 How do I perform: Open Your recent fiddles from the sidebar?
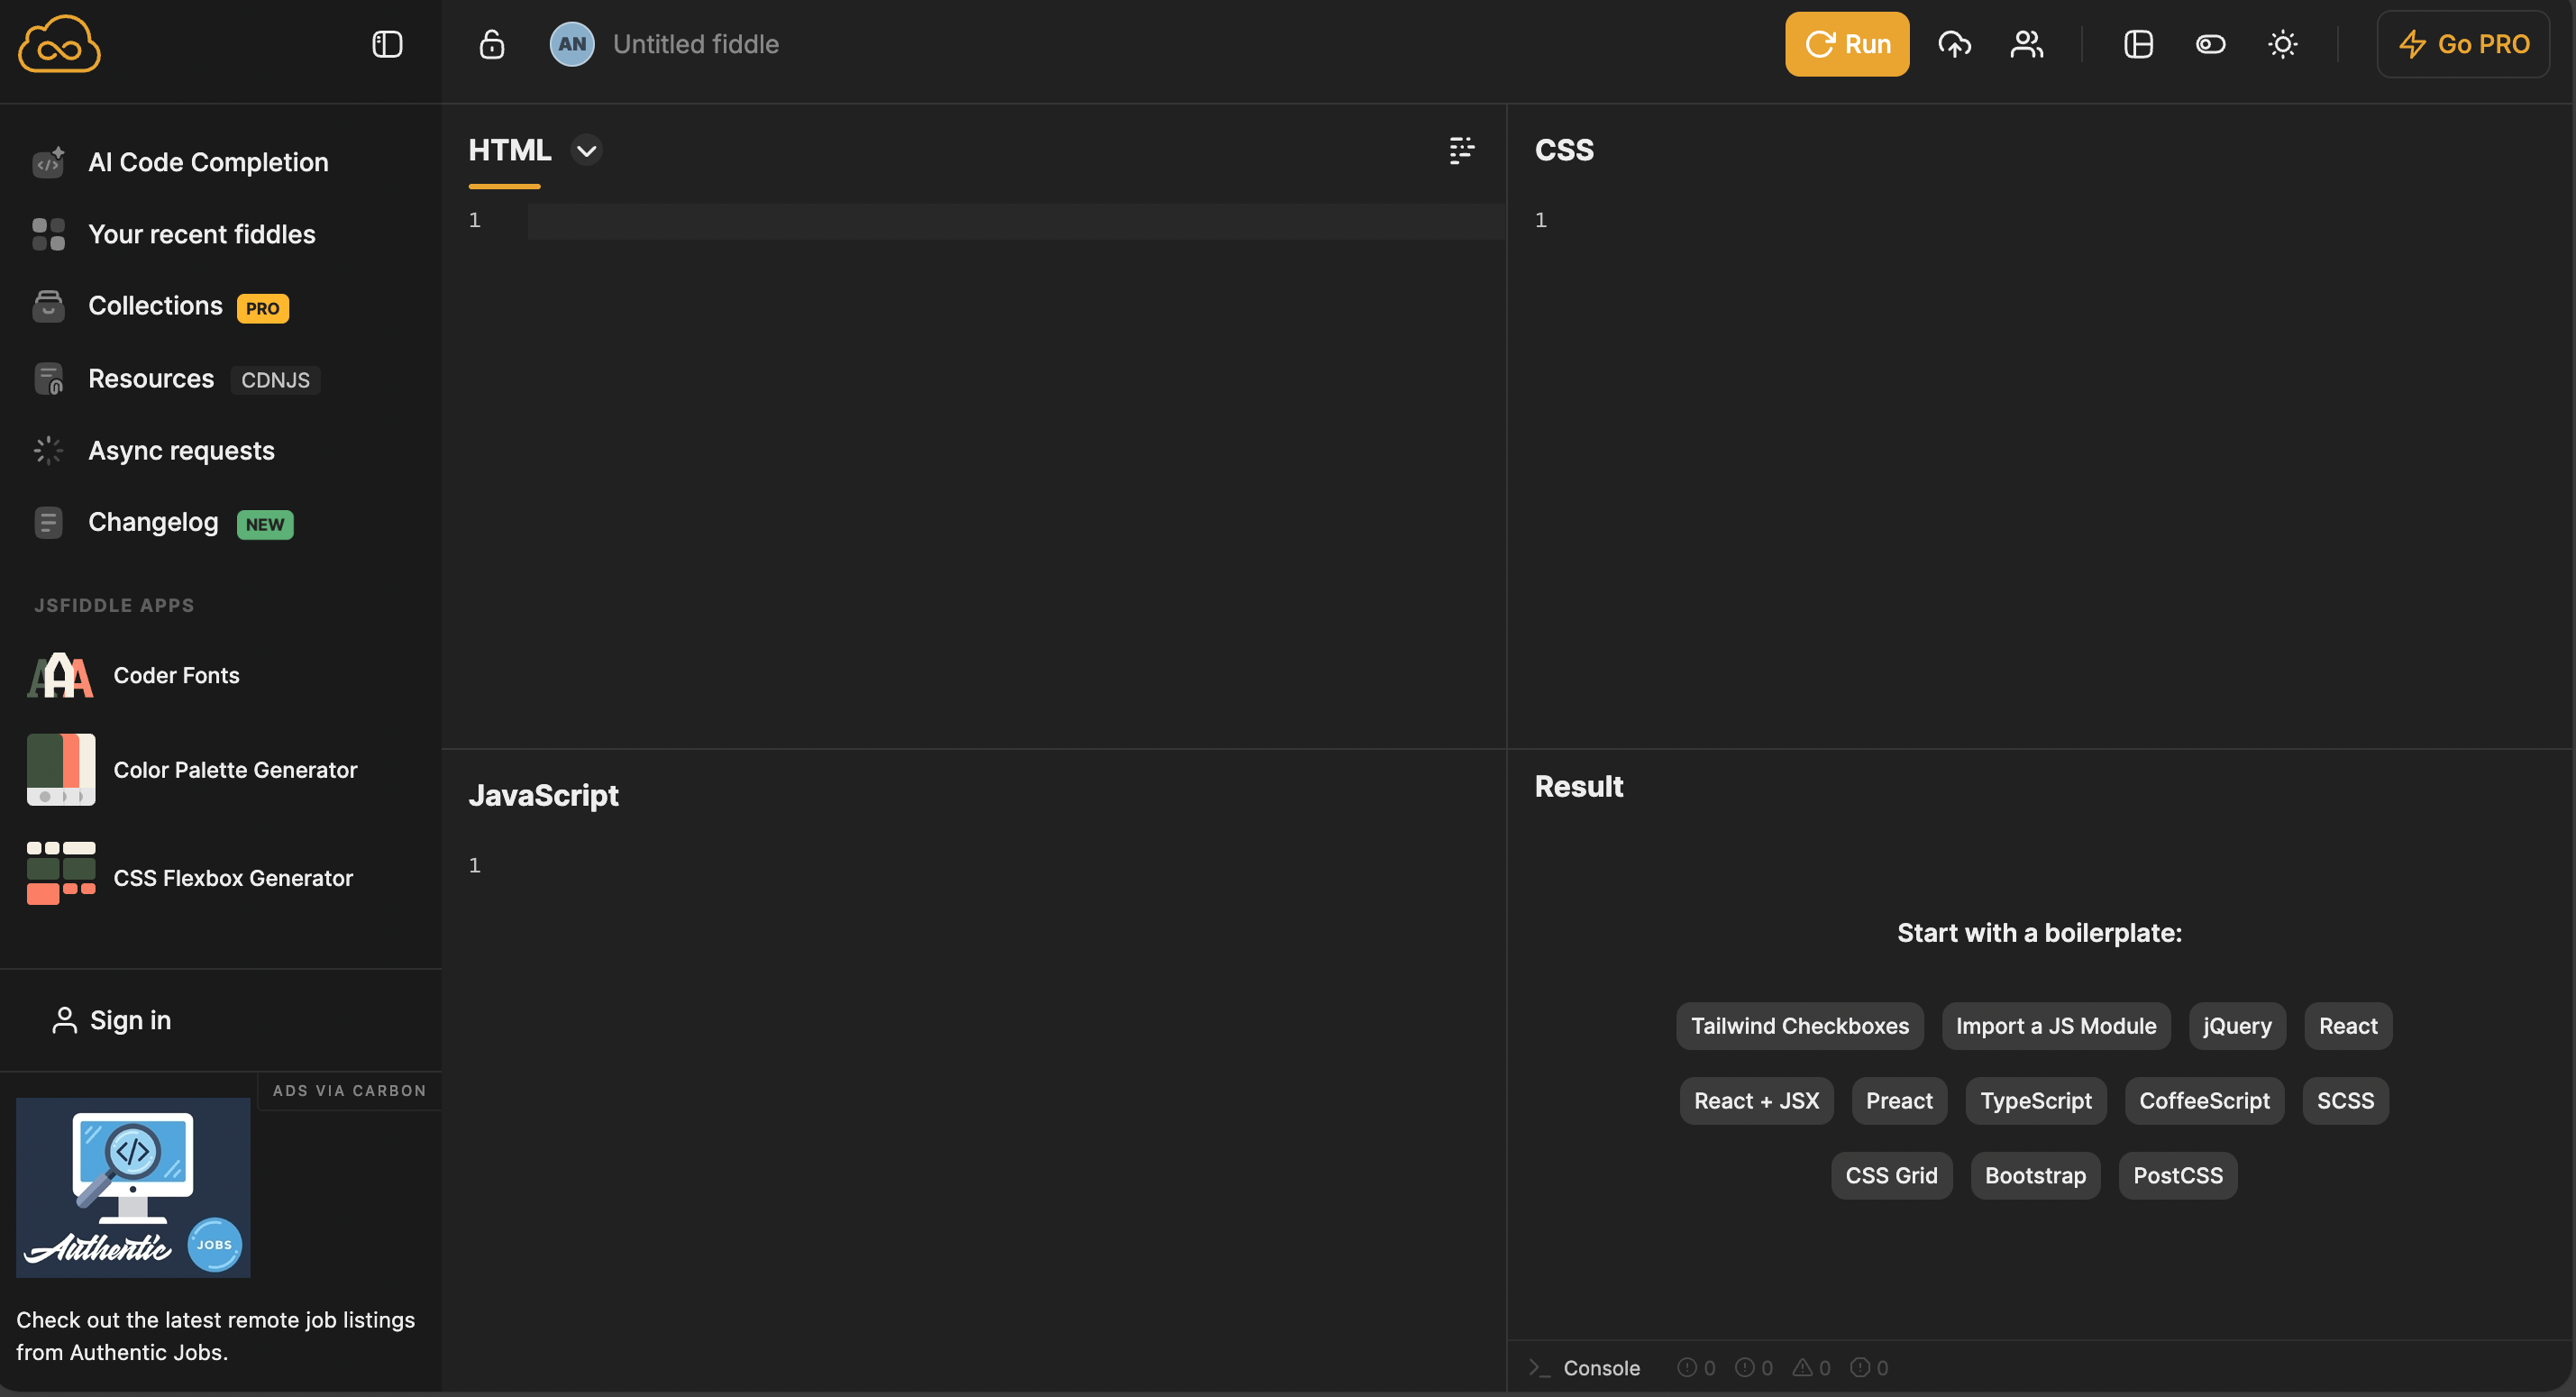pyautogui.click(x=201, y=234)
